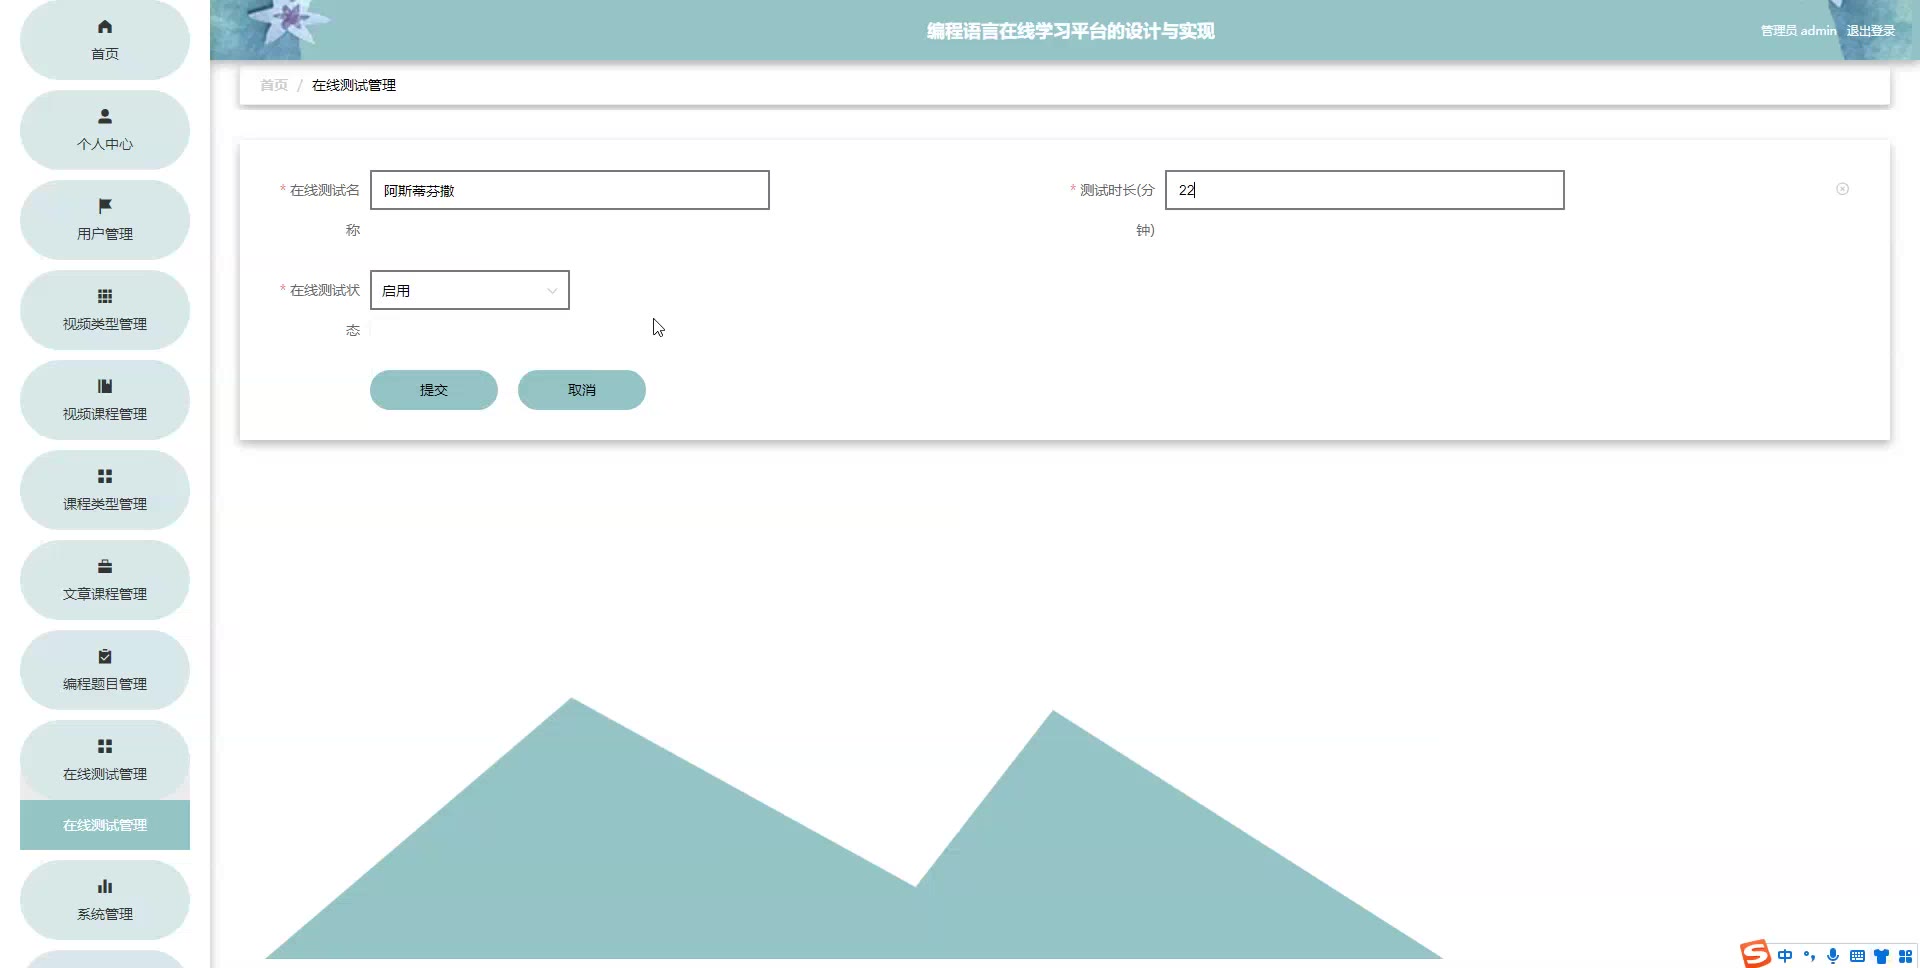
Task: Click the 首页 breadcrumb link
Action: pyautogui.click(x=274, y=85)
